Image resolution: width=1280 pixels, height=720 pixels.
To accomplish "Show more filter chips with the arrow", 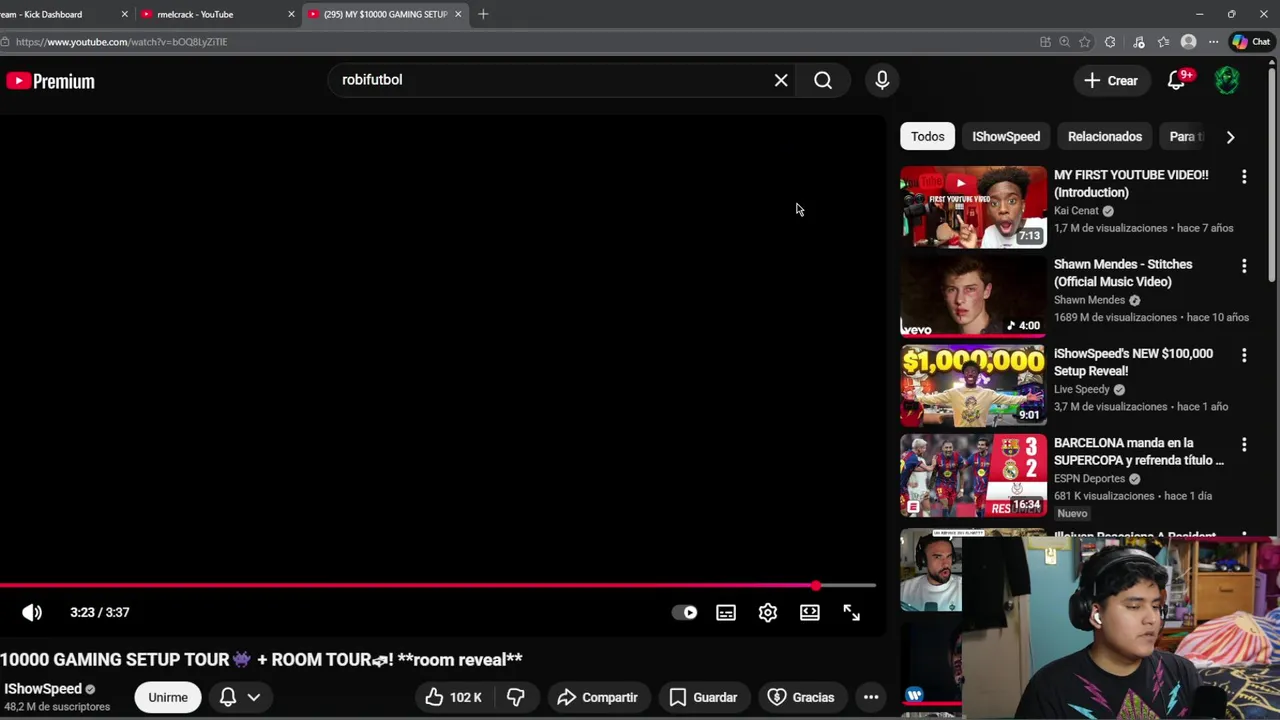I will [1230, 136].
